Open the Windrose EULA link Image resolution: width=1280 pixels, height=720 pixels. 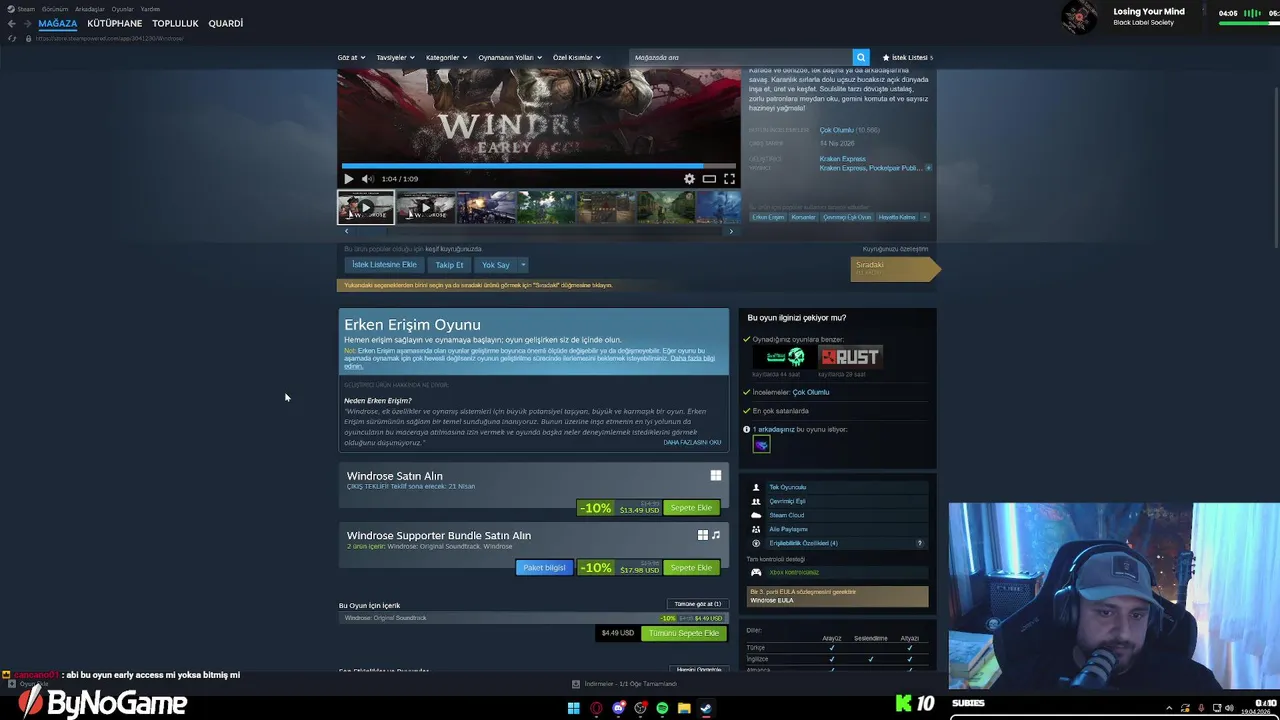coord(771,600)
